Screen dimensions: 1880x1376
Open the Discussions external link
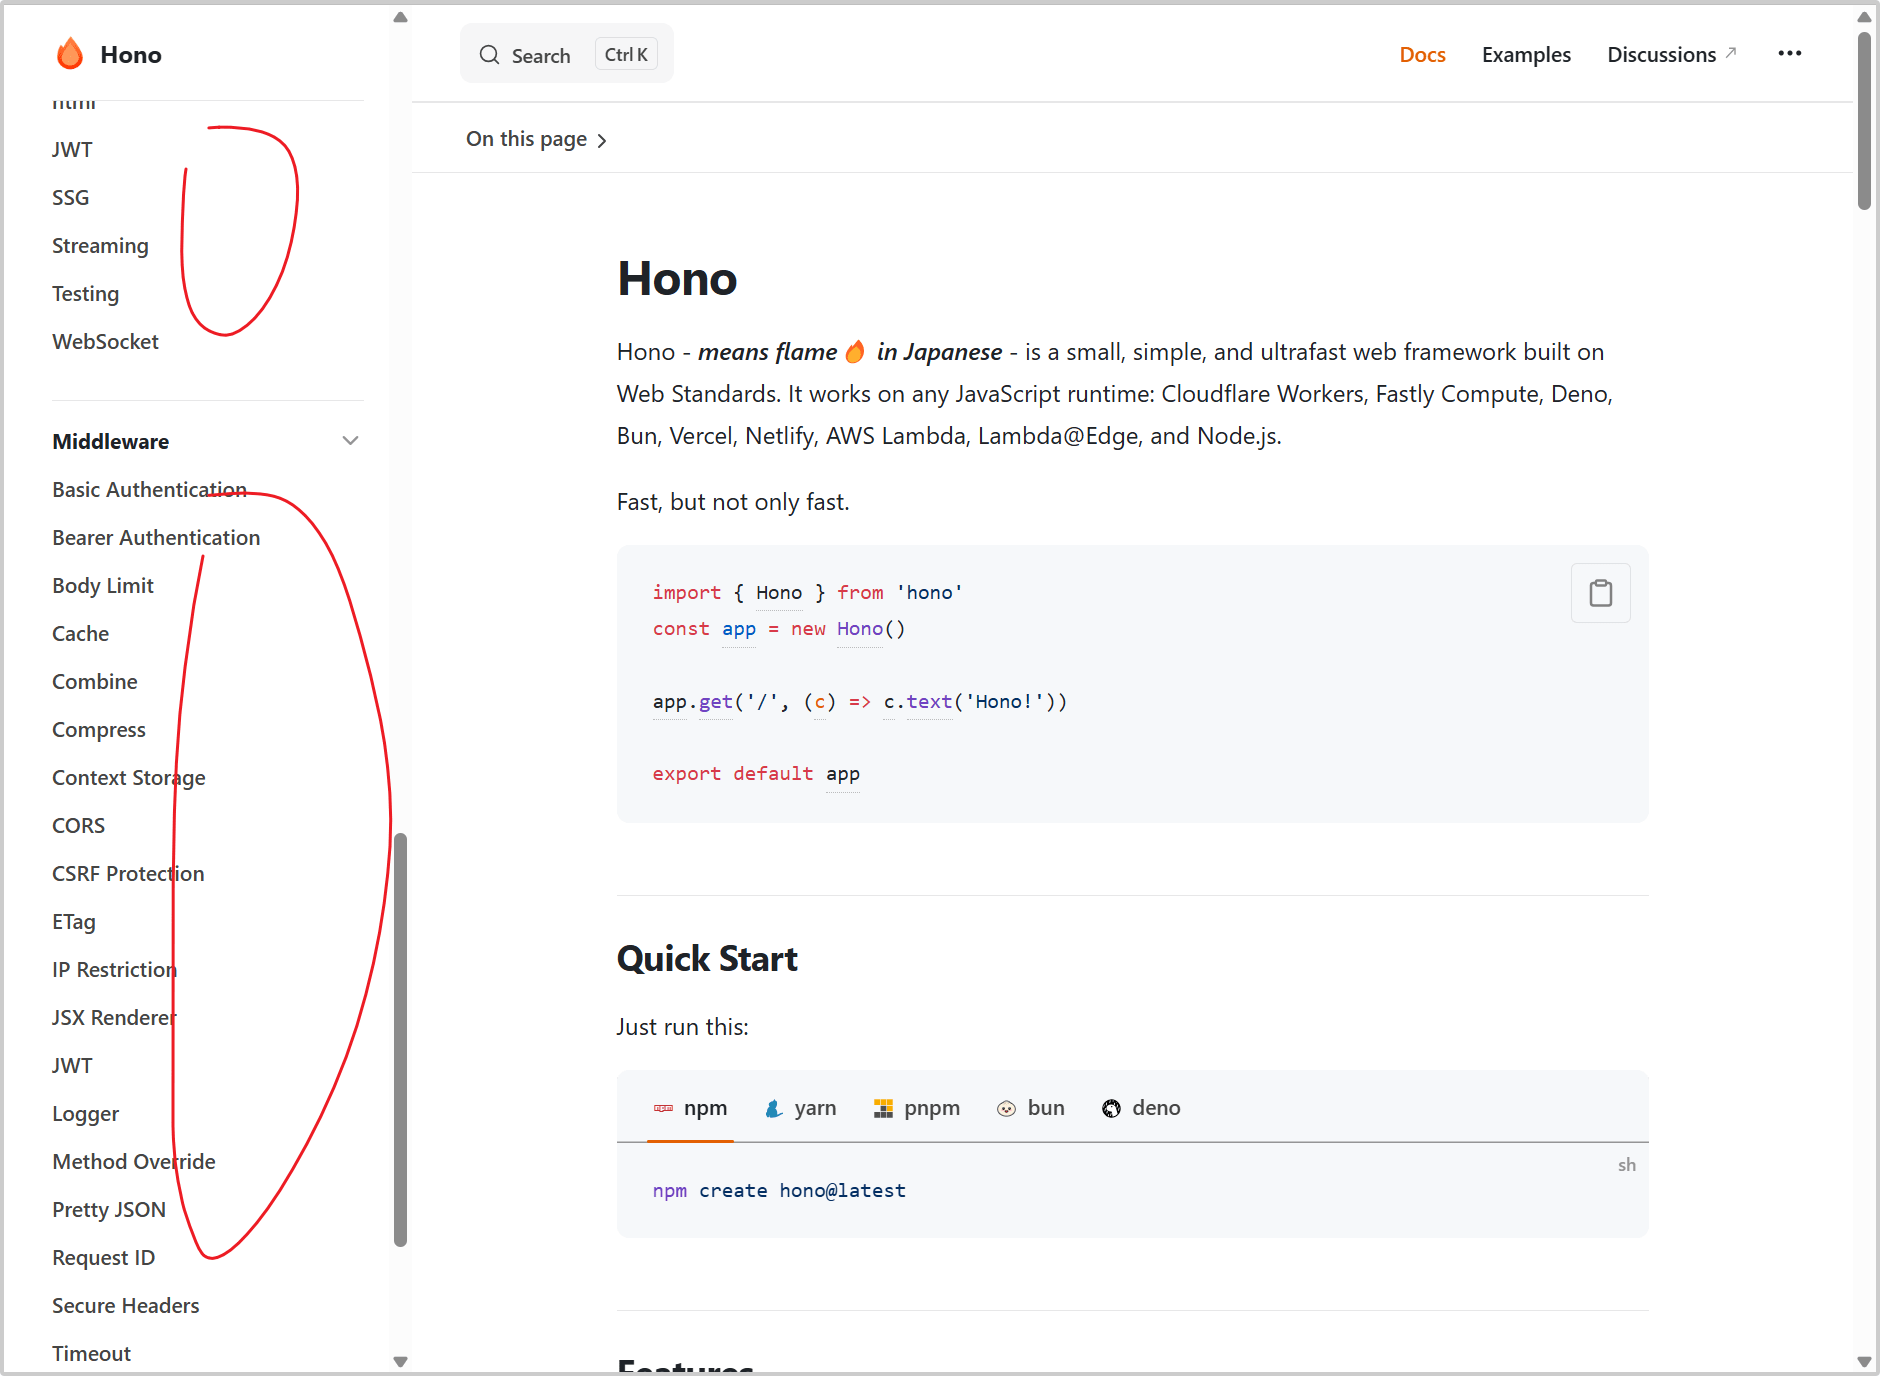[1671, 55]
